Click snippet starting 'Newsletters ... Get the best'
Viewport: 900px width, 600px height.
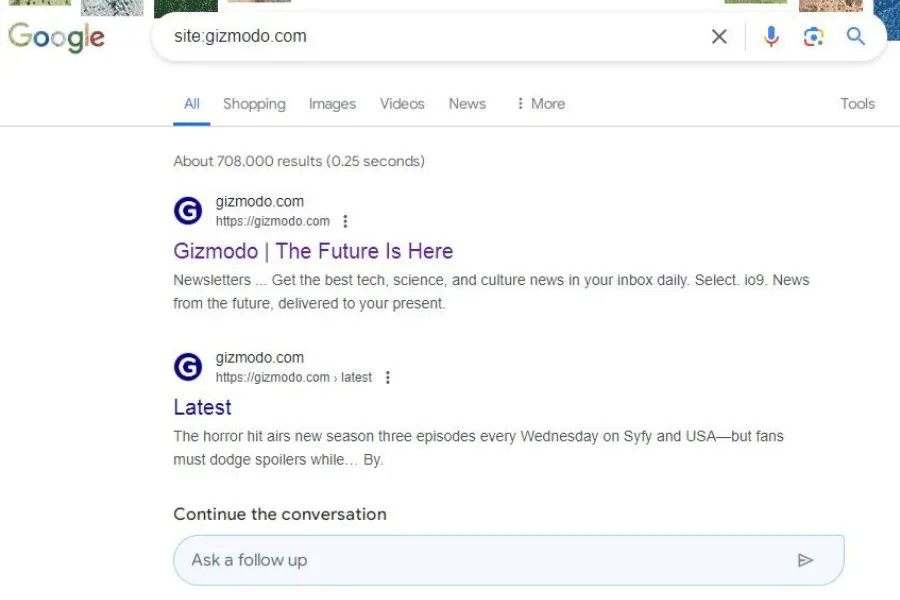pos(491,292)
